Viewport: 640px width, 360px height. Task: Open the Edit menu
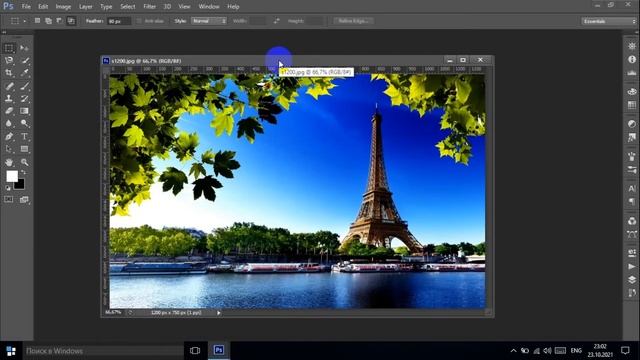43,7
